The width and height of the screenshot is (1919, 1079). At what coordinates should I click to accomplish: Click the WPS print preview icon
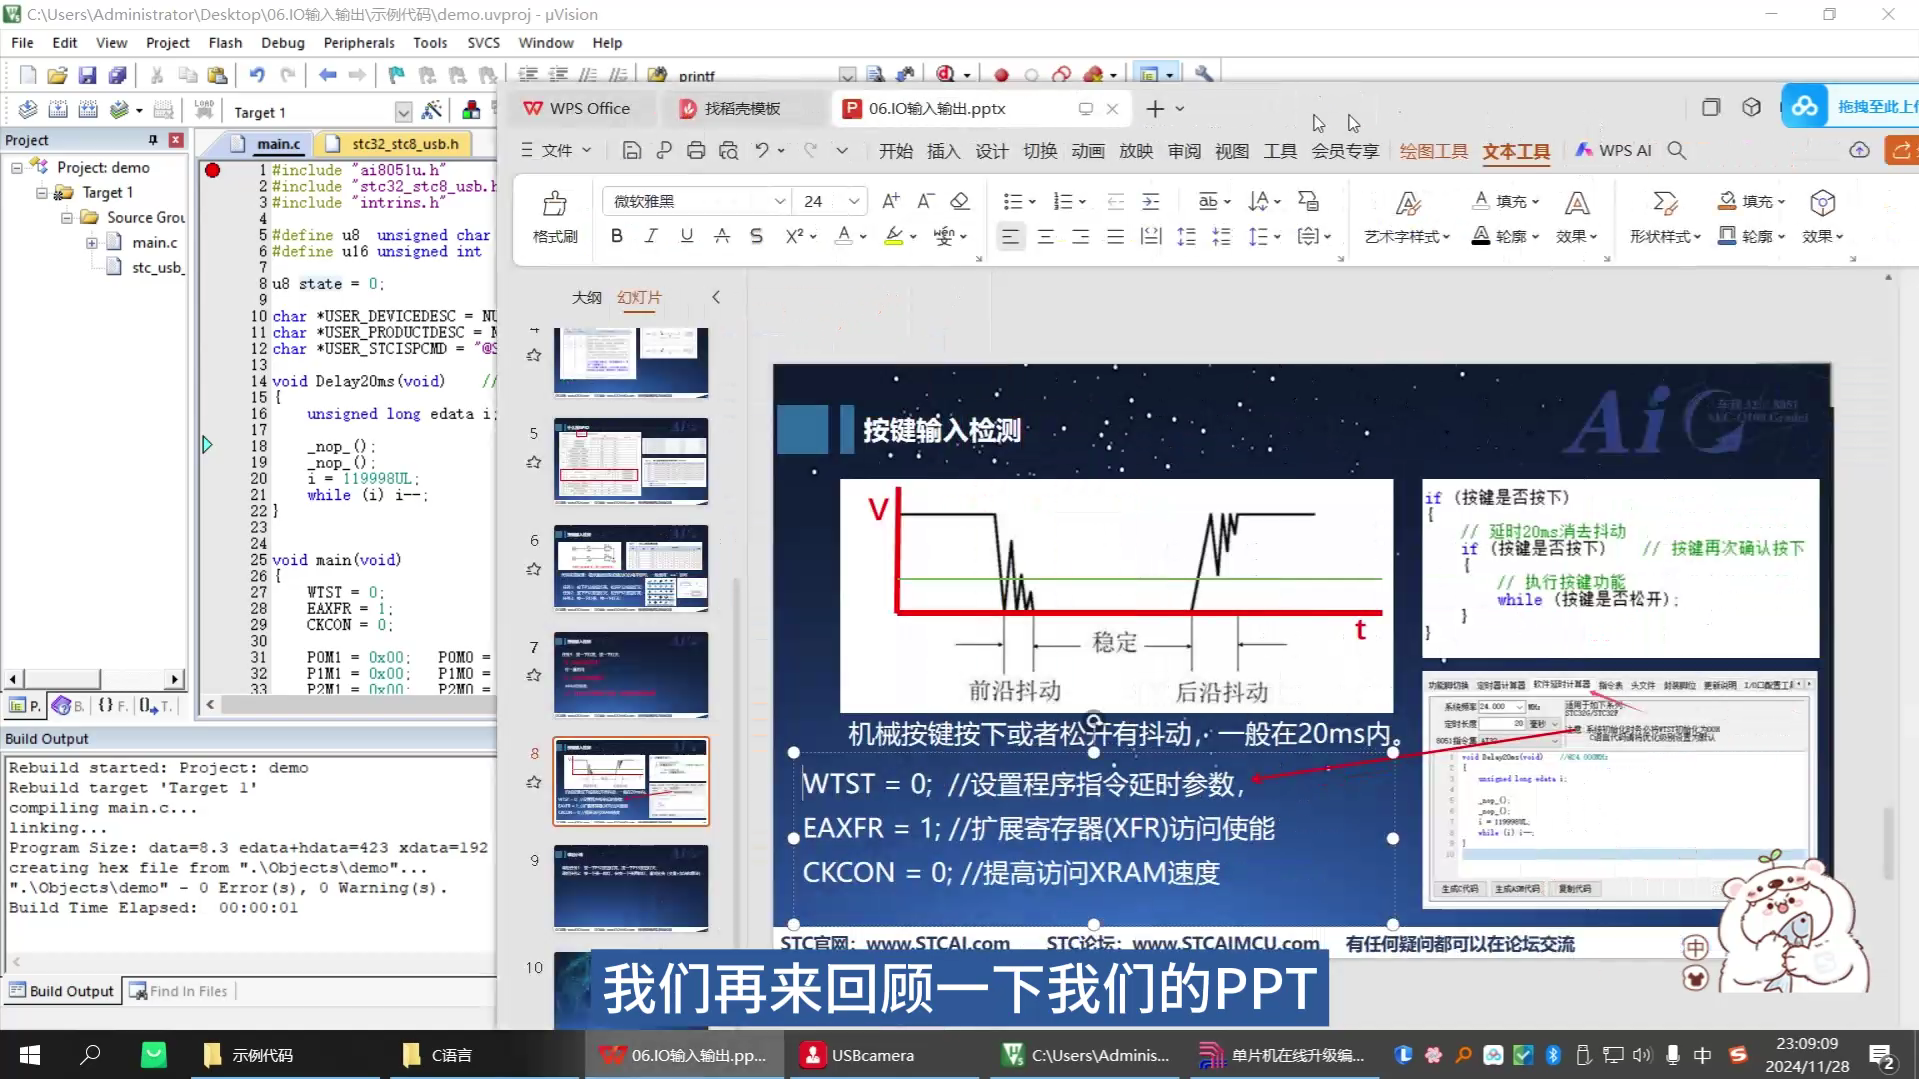(729, 151)
